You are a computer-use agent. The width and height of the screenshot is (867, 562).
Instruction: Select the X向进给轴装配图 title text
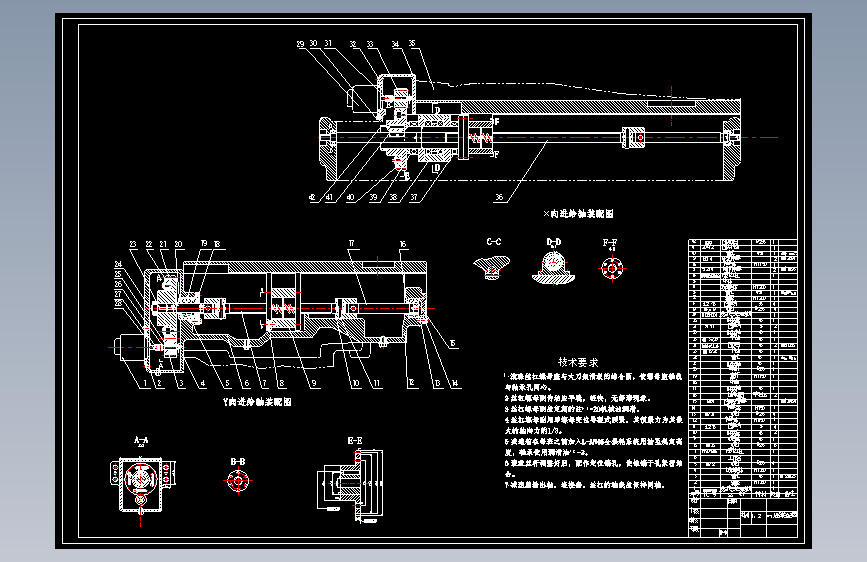[x=578, y=214]
